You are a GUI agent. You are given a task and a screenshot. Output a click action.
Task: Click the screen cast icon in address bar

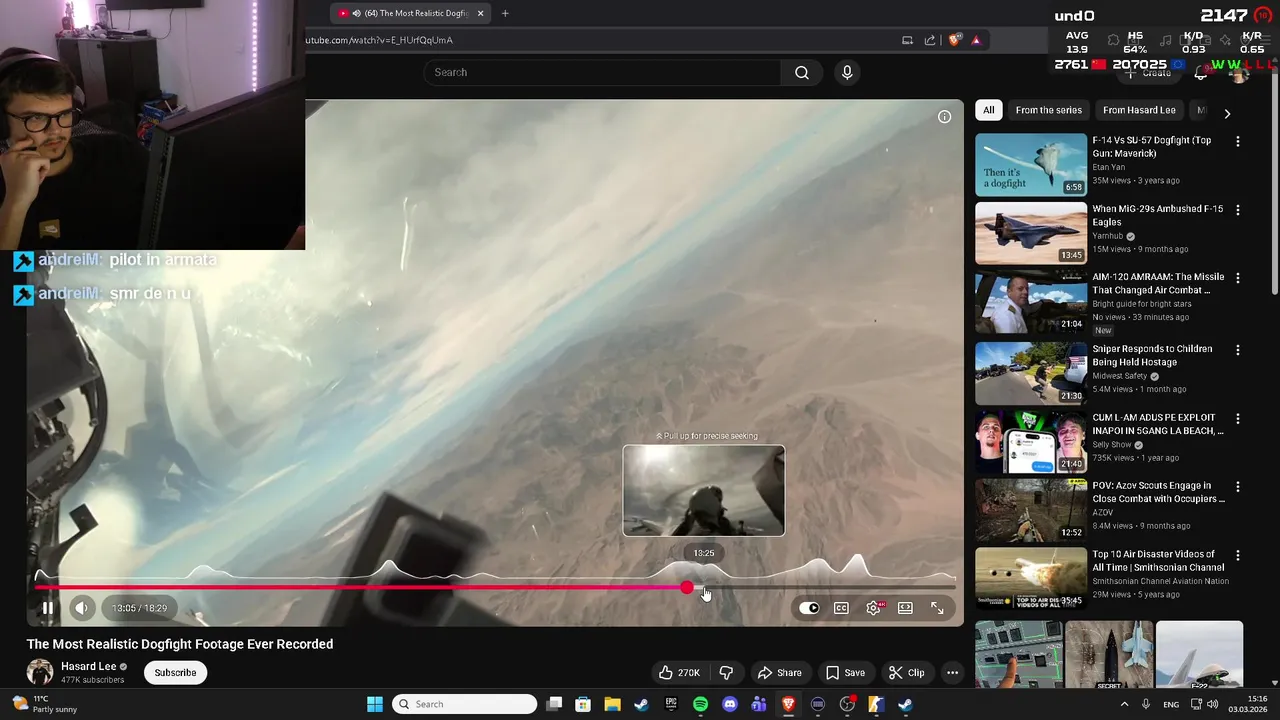click(x=907, y=40)
